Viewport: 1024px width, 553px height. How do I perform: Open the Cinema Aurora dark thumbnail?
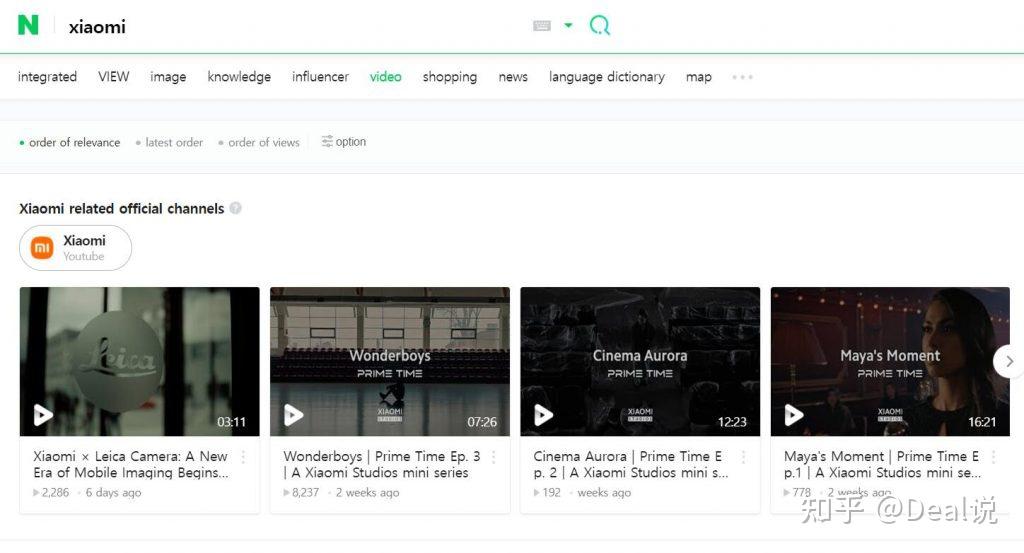pyautogui.click(x=640, y=362)
